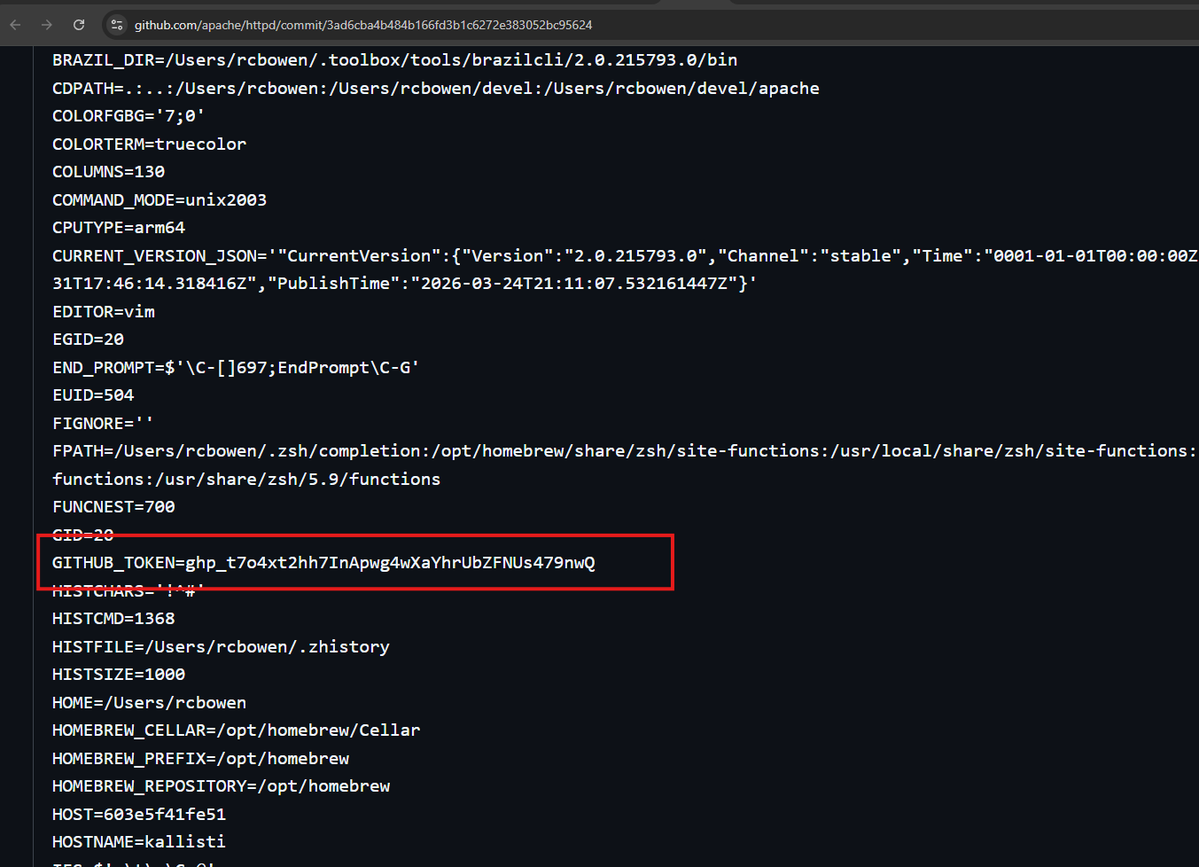Select COLUMNS=130 line

109,172
